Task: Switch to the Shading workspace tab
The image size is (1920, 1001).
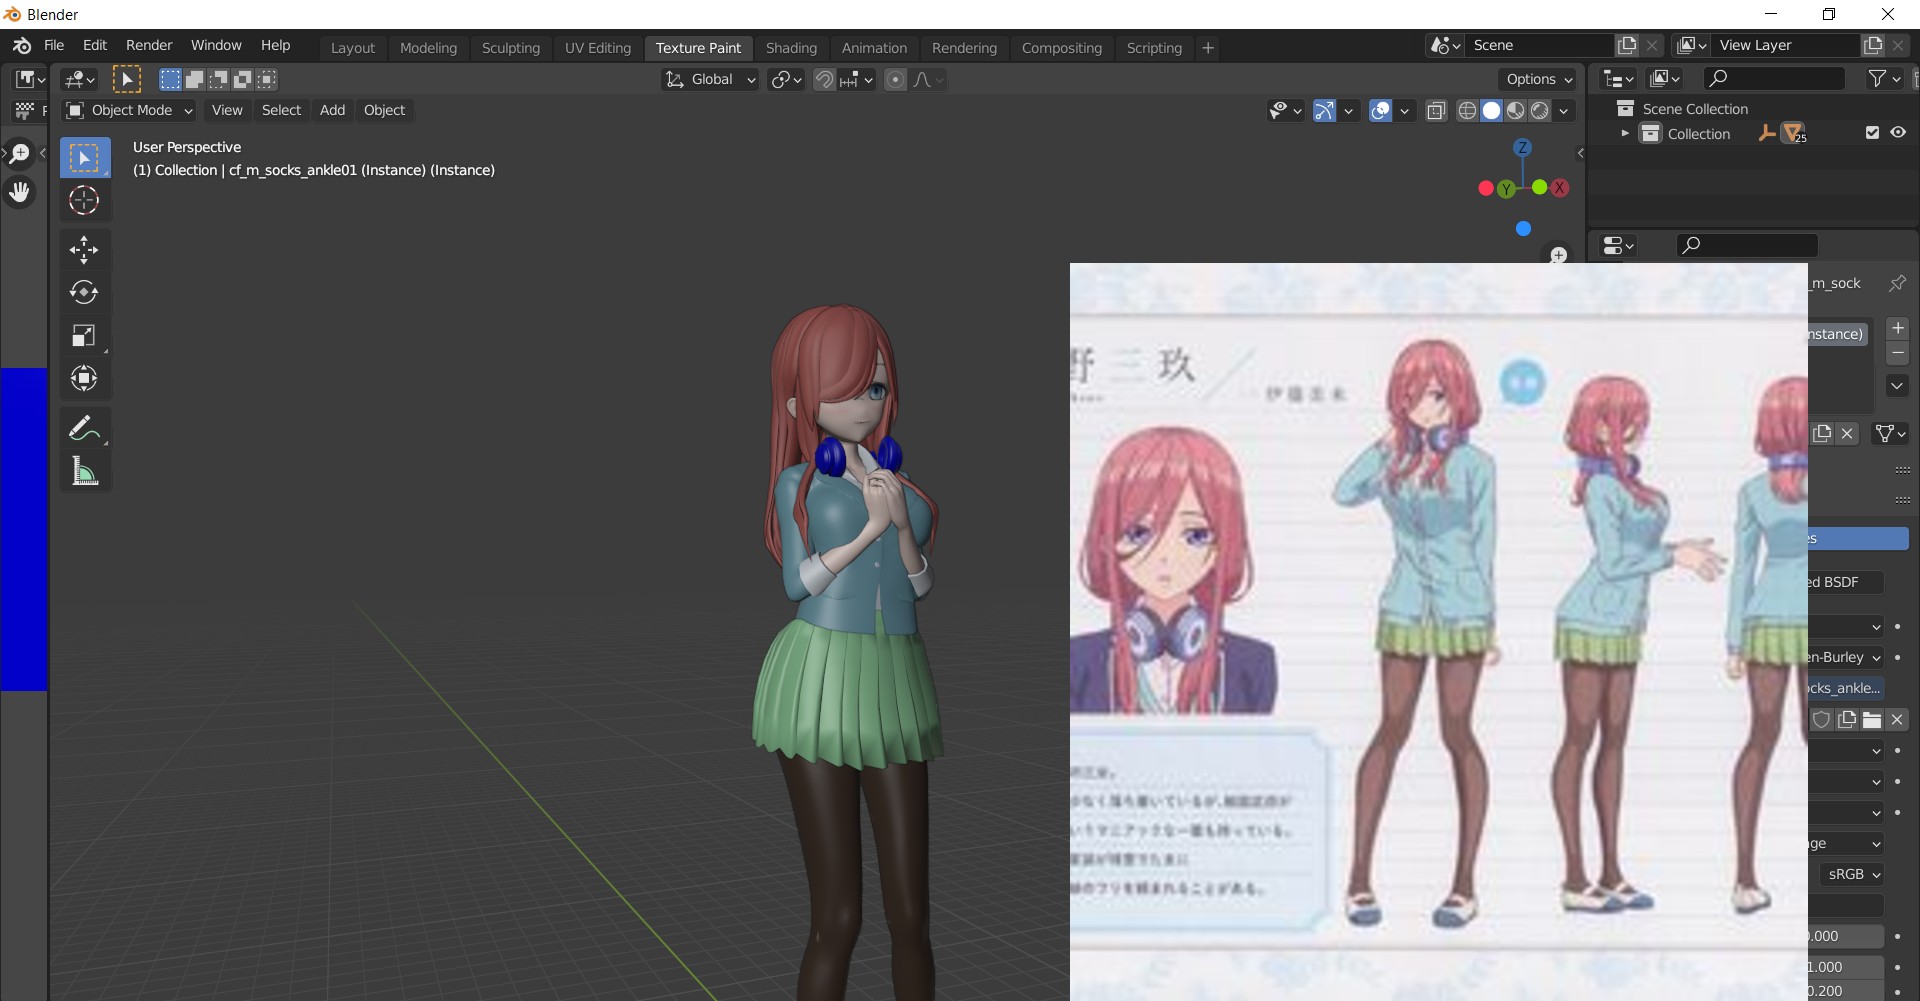Action: [x=791, y=48]
